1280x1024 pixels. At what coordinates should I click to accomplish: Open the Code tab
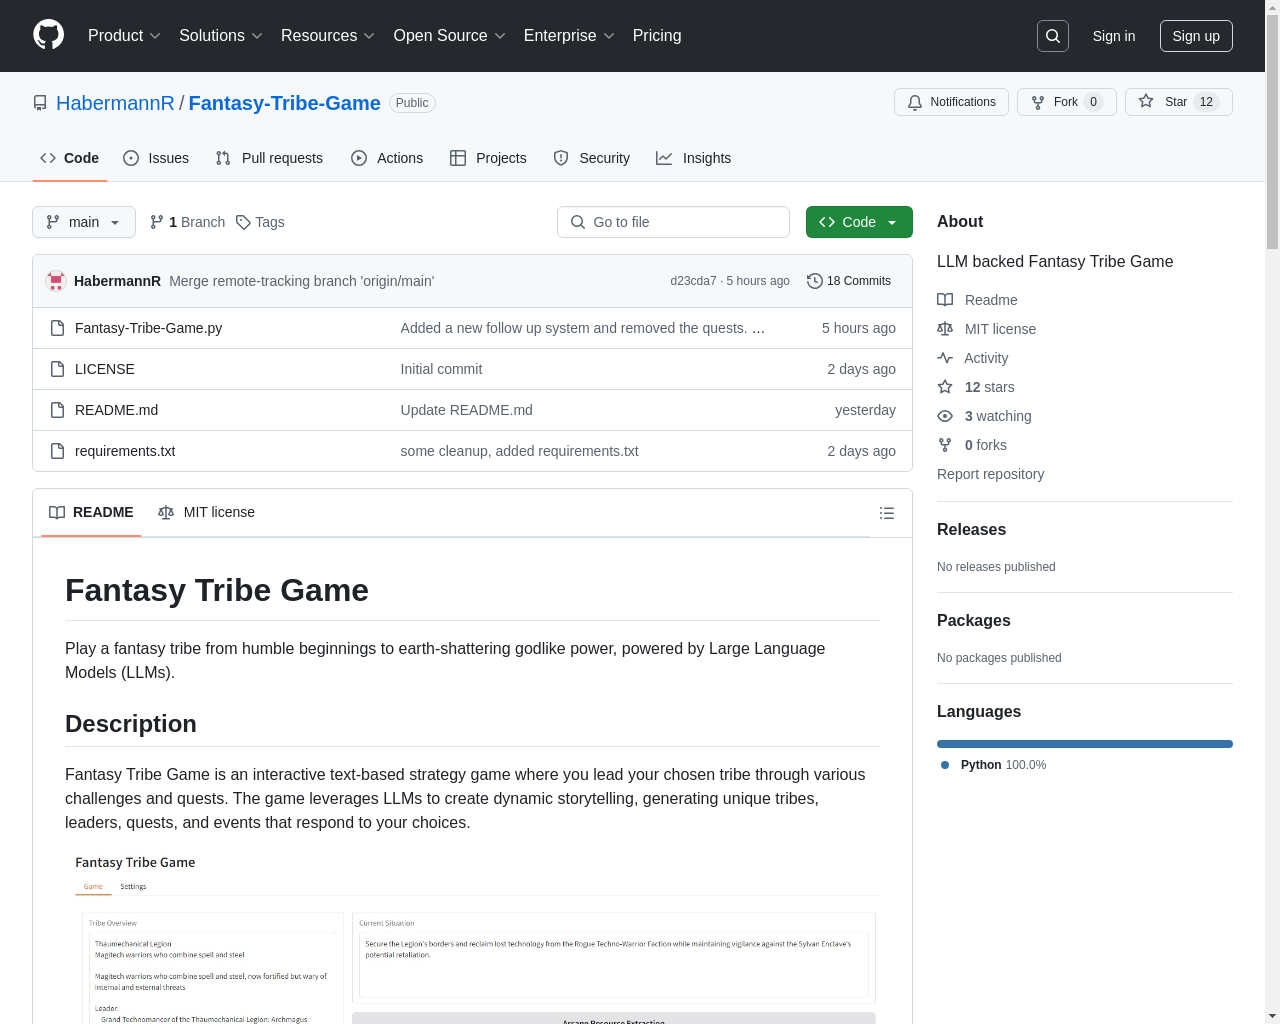[x=70, y=158]
